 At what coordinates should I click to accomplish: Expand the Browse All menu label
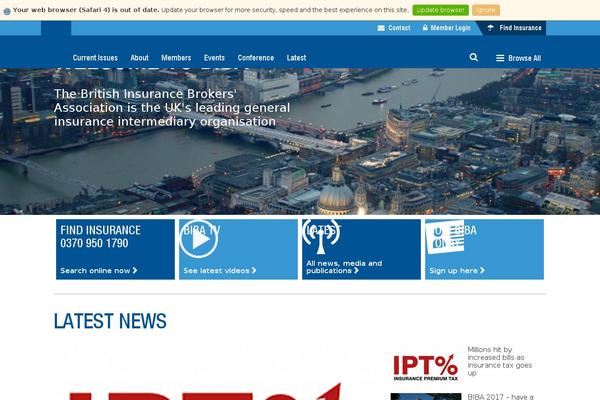pyautogui.click(x=524, y=58)
